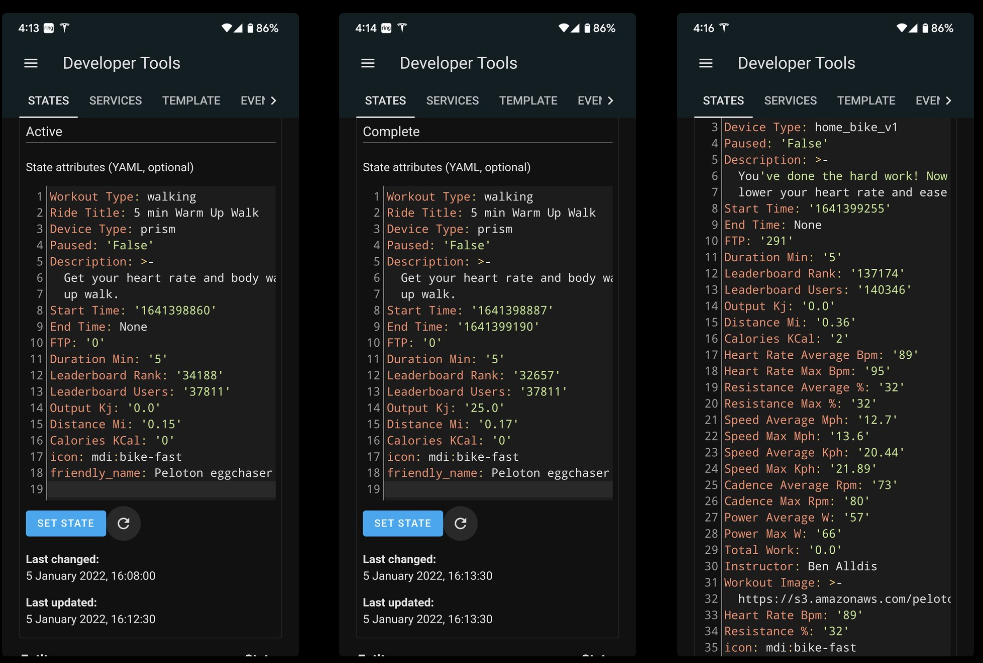Image resolution: width=983 pixels, height=663 pixels.
Task: Tap the battery icon in 4:14 status bar
Action: [x=587, y=28]
